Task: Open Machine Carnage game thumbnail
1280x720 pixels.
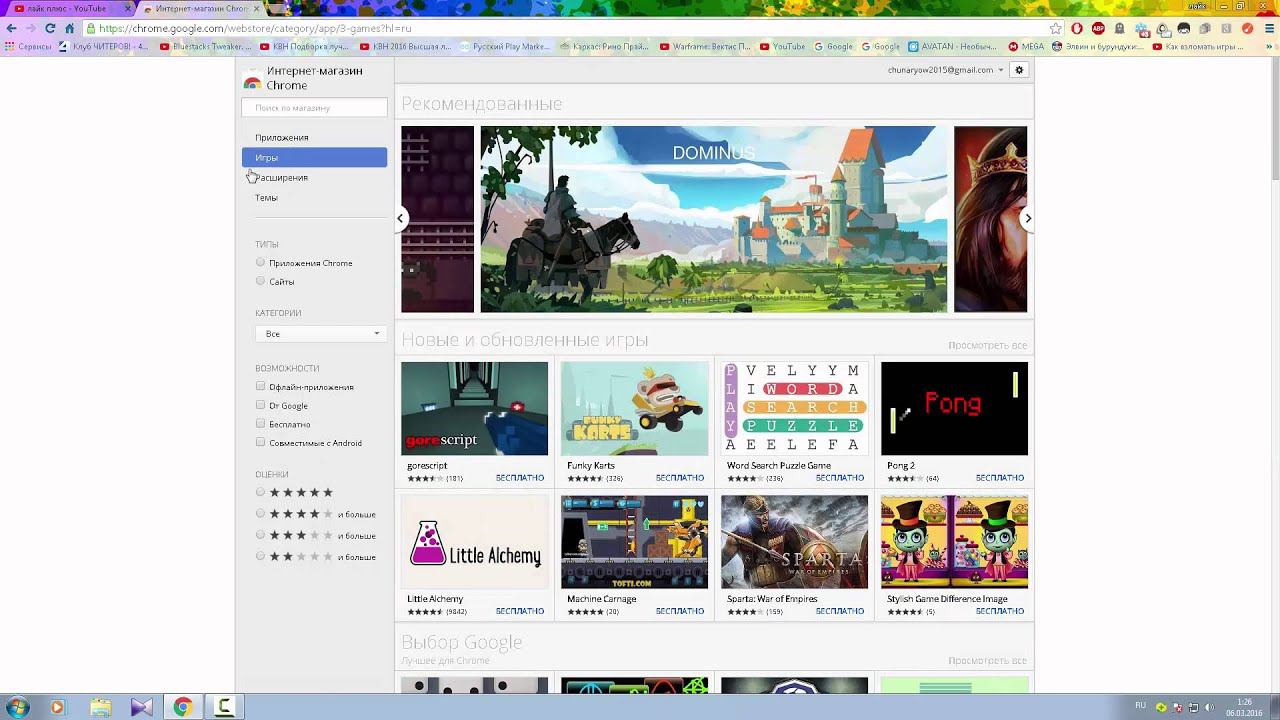Action: pos(634,542)
